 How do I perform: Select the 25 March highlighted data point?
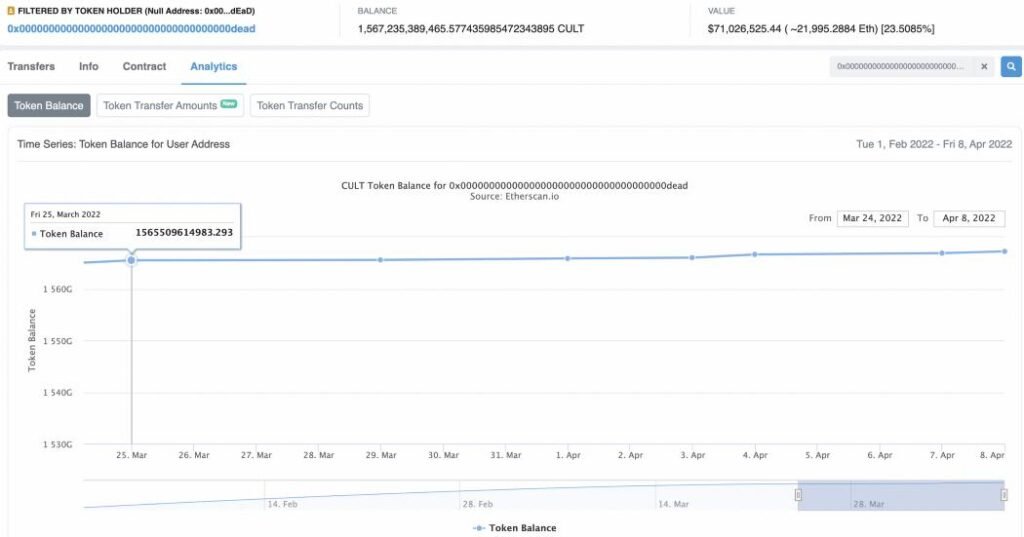point(131,260)
